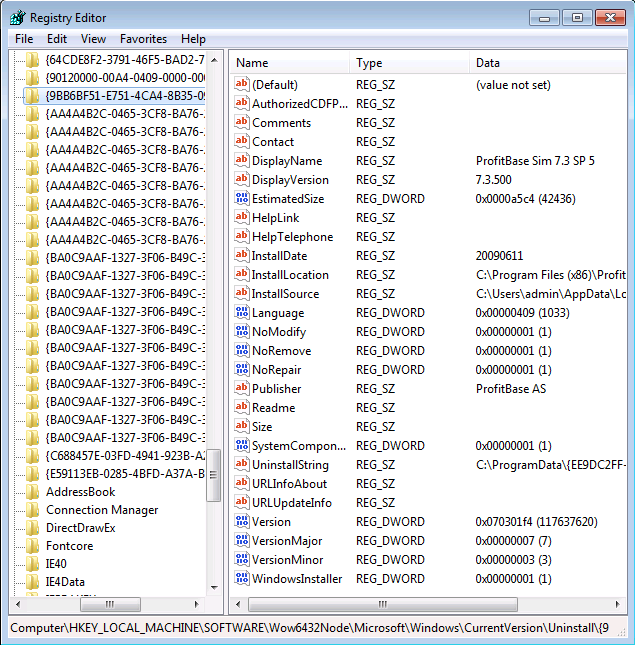The width and height of the screenshot is (635, 645).
Task: Sort values by the Name column header
Action: point(289,63)
